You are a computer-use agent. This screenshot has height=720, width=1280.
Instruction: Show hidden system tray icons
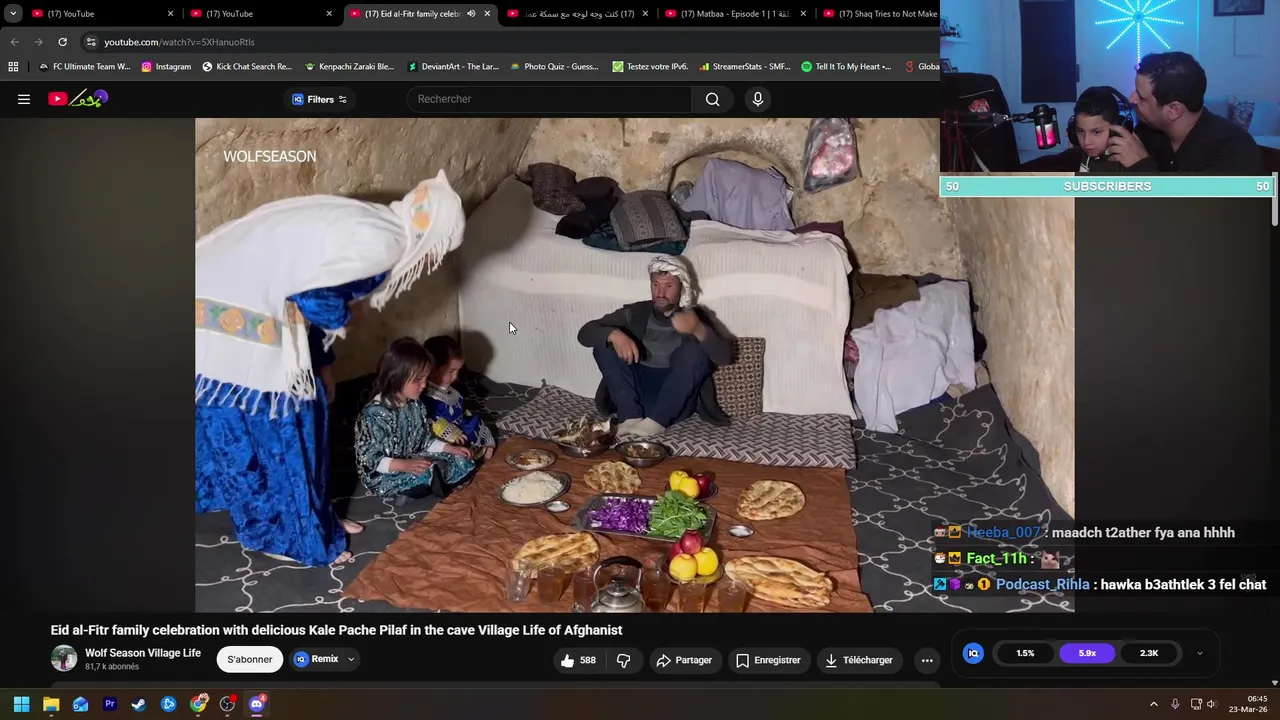click(x=1153, y=704)
